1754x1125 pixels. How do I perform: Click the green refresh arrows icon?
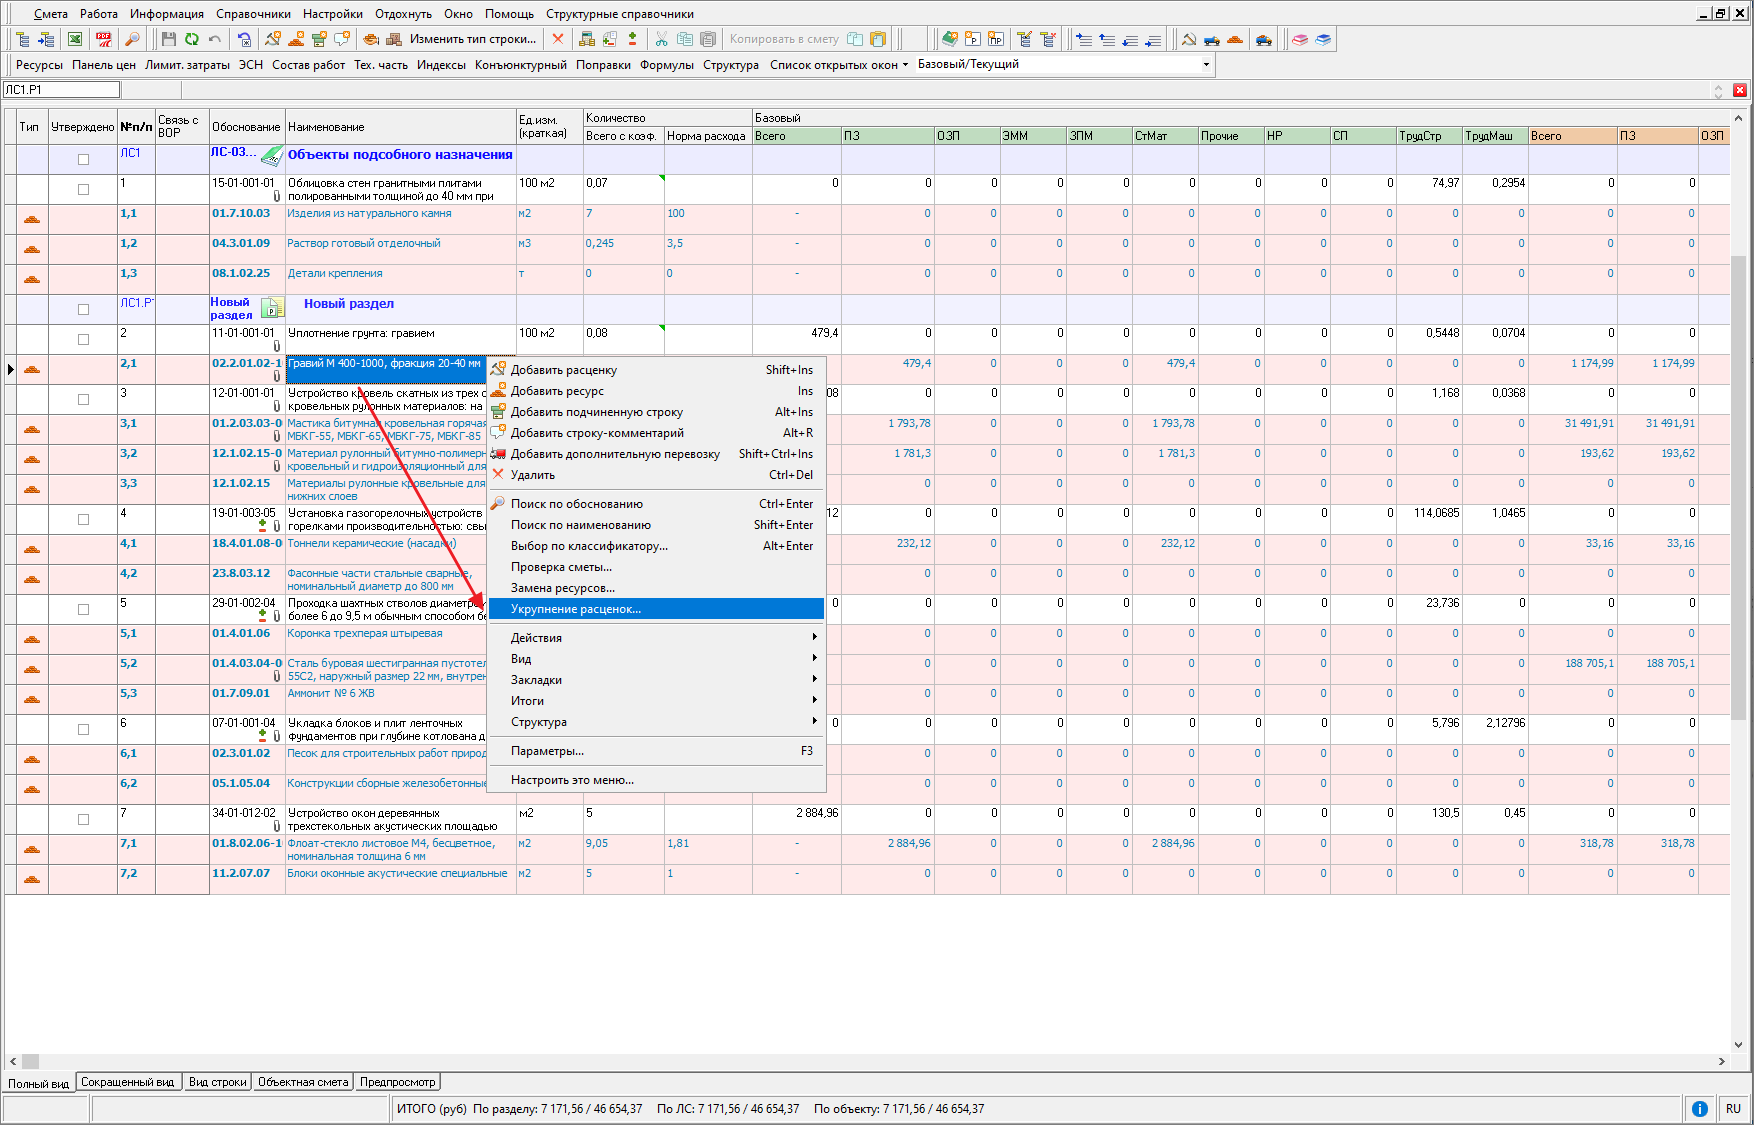tap(191, 39)
